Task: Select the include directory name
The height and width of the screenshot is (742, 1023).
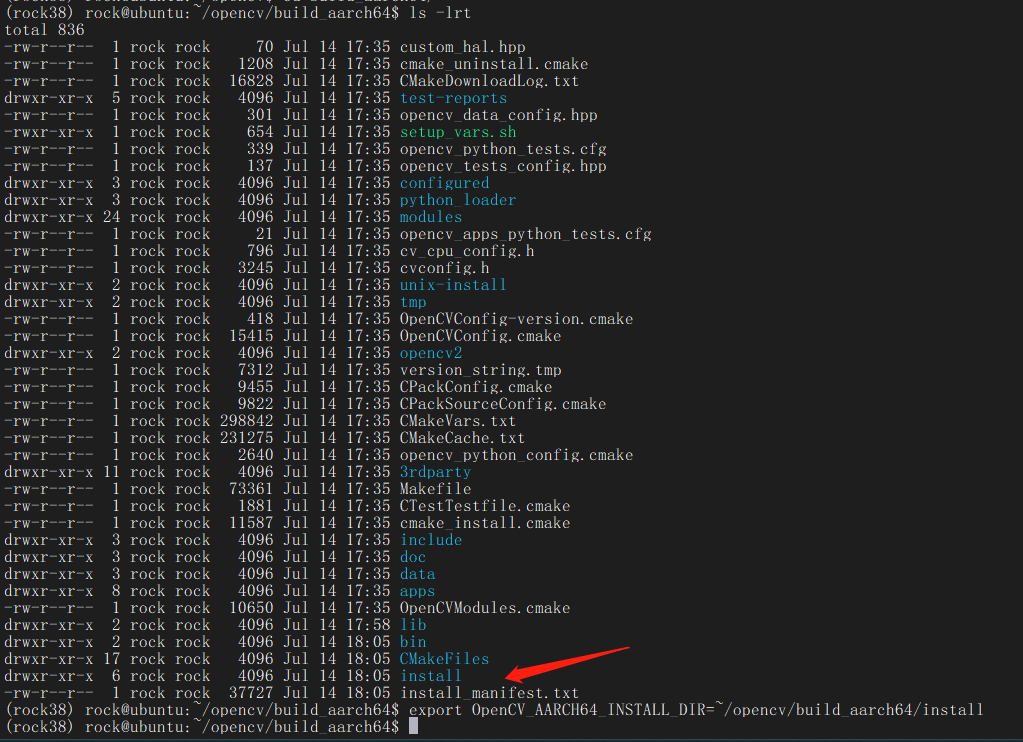Action: (x=431, y=539)
